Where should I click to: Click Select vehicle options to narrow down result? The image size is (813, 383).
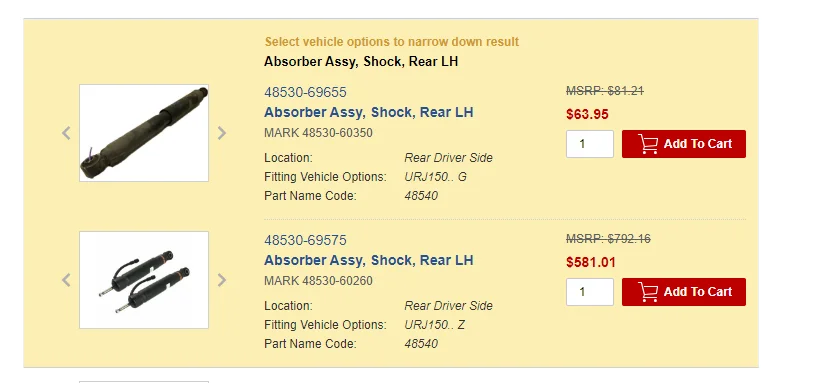(x=392, y=42)
